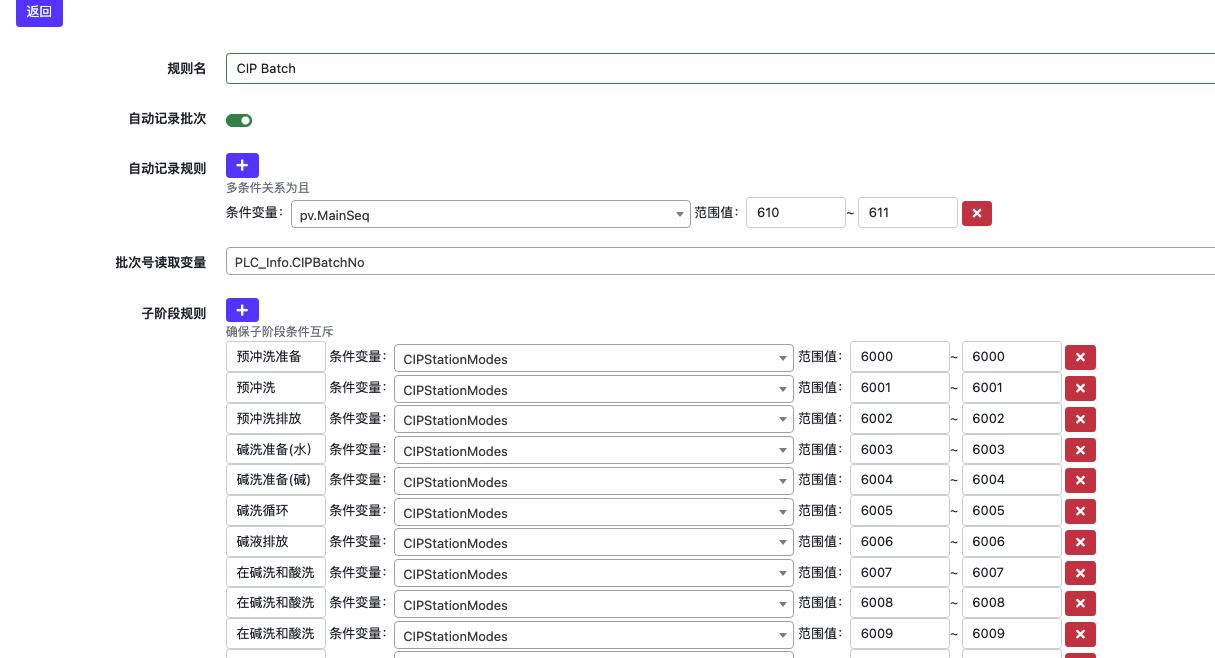Image resolution: width=1215 pixels, height=658 pixels.
Task: Open the variable dropdown in 碱洗准备(水) row
Action: coord(593,450)
